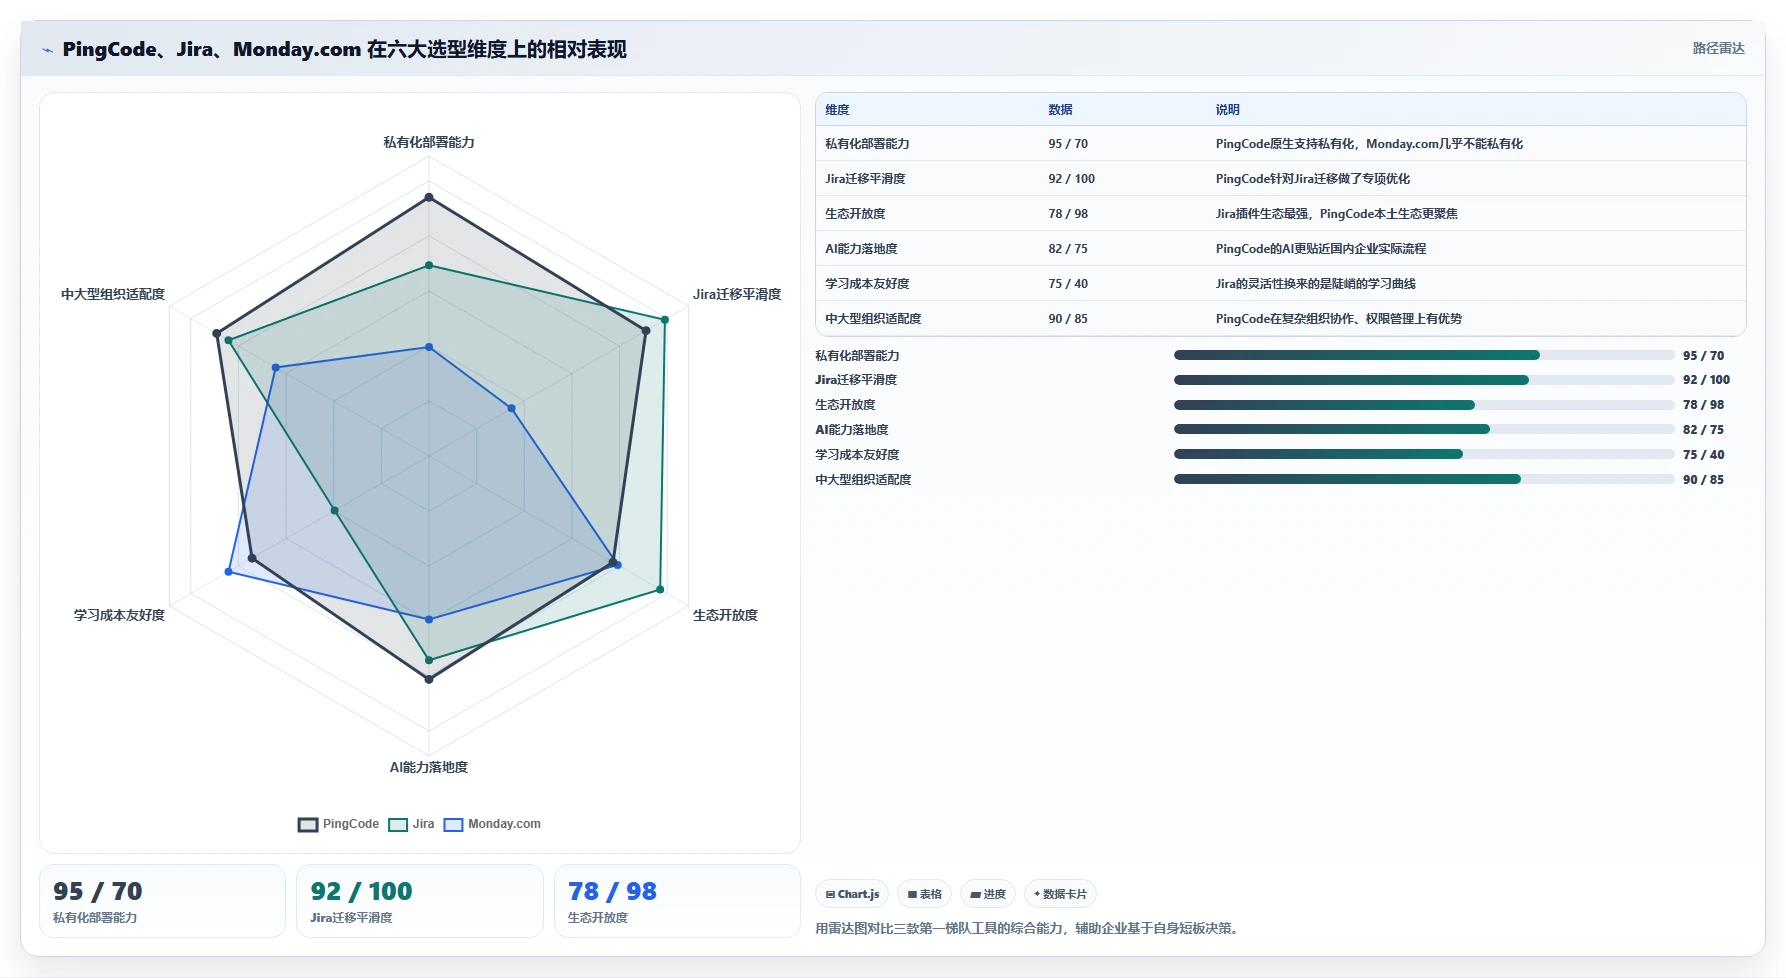The height and width of the screenshot is (978, 1786).
Task: Click progress row value 75 / 40
Action: pos(1703,454)
